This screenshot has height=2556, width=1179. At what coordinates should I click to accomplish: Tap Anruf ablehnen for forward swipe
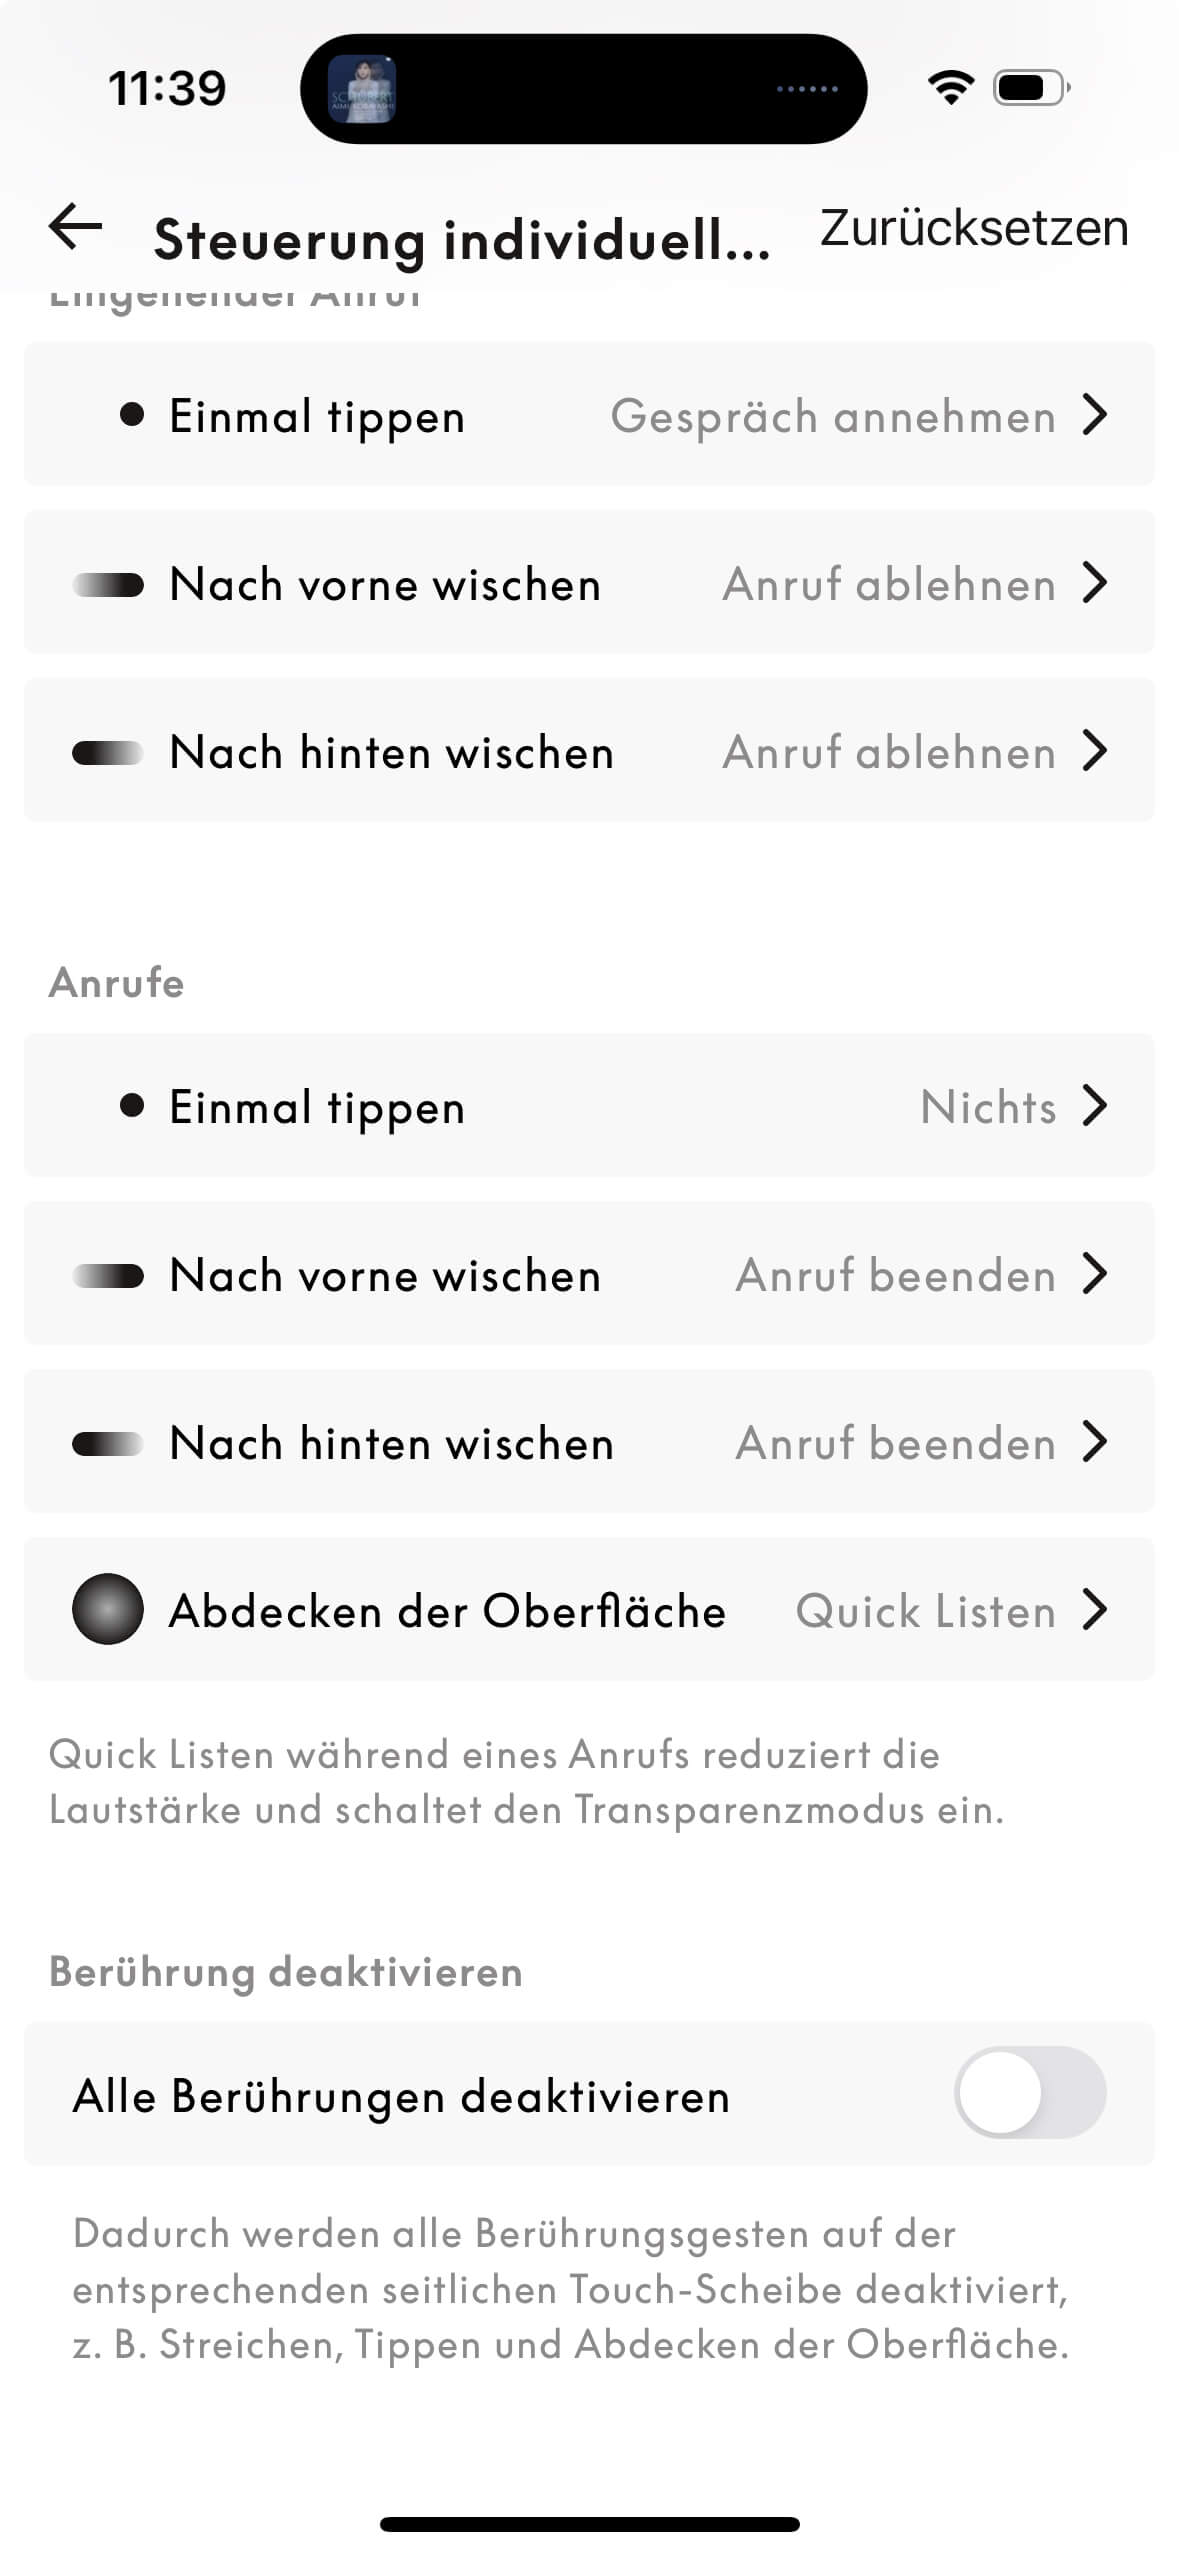coord(889,584)
